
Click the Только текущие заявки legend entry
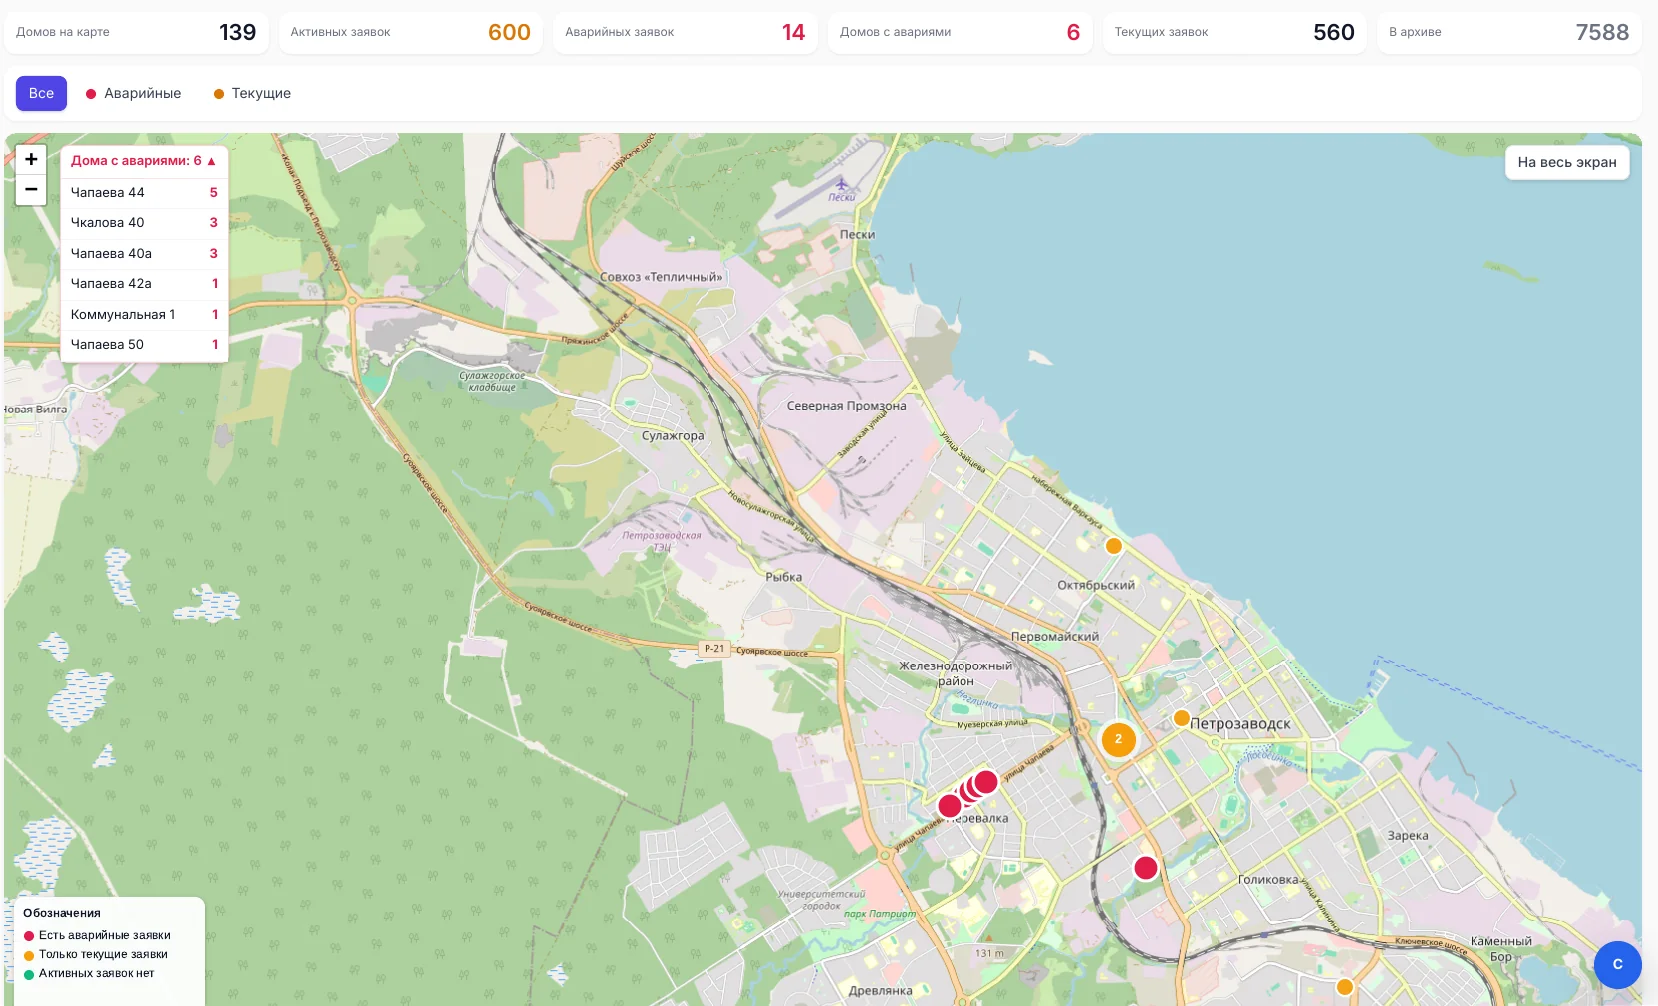coord(96,955)
